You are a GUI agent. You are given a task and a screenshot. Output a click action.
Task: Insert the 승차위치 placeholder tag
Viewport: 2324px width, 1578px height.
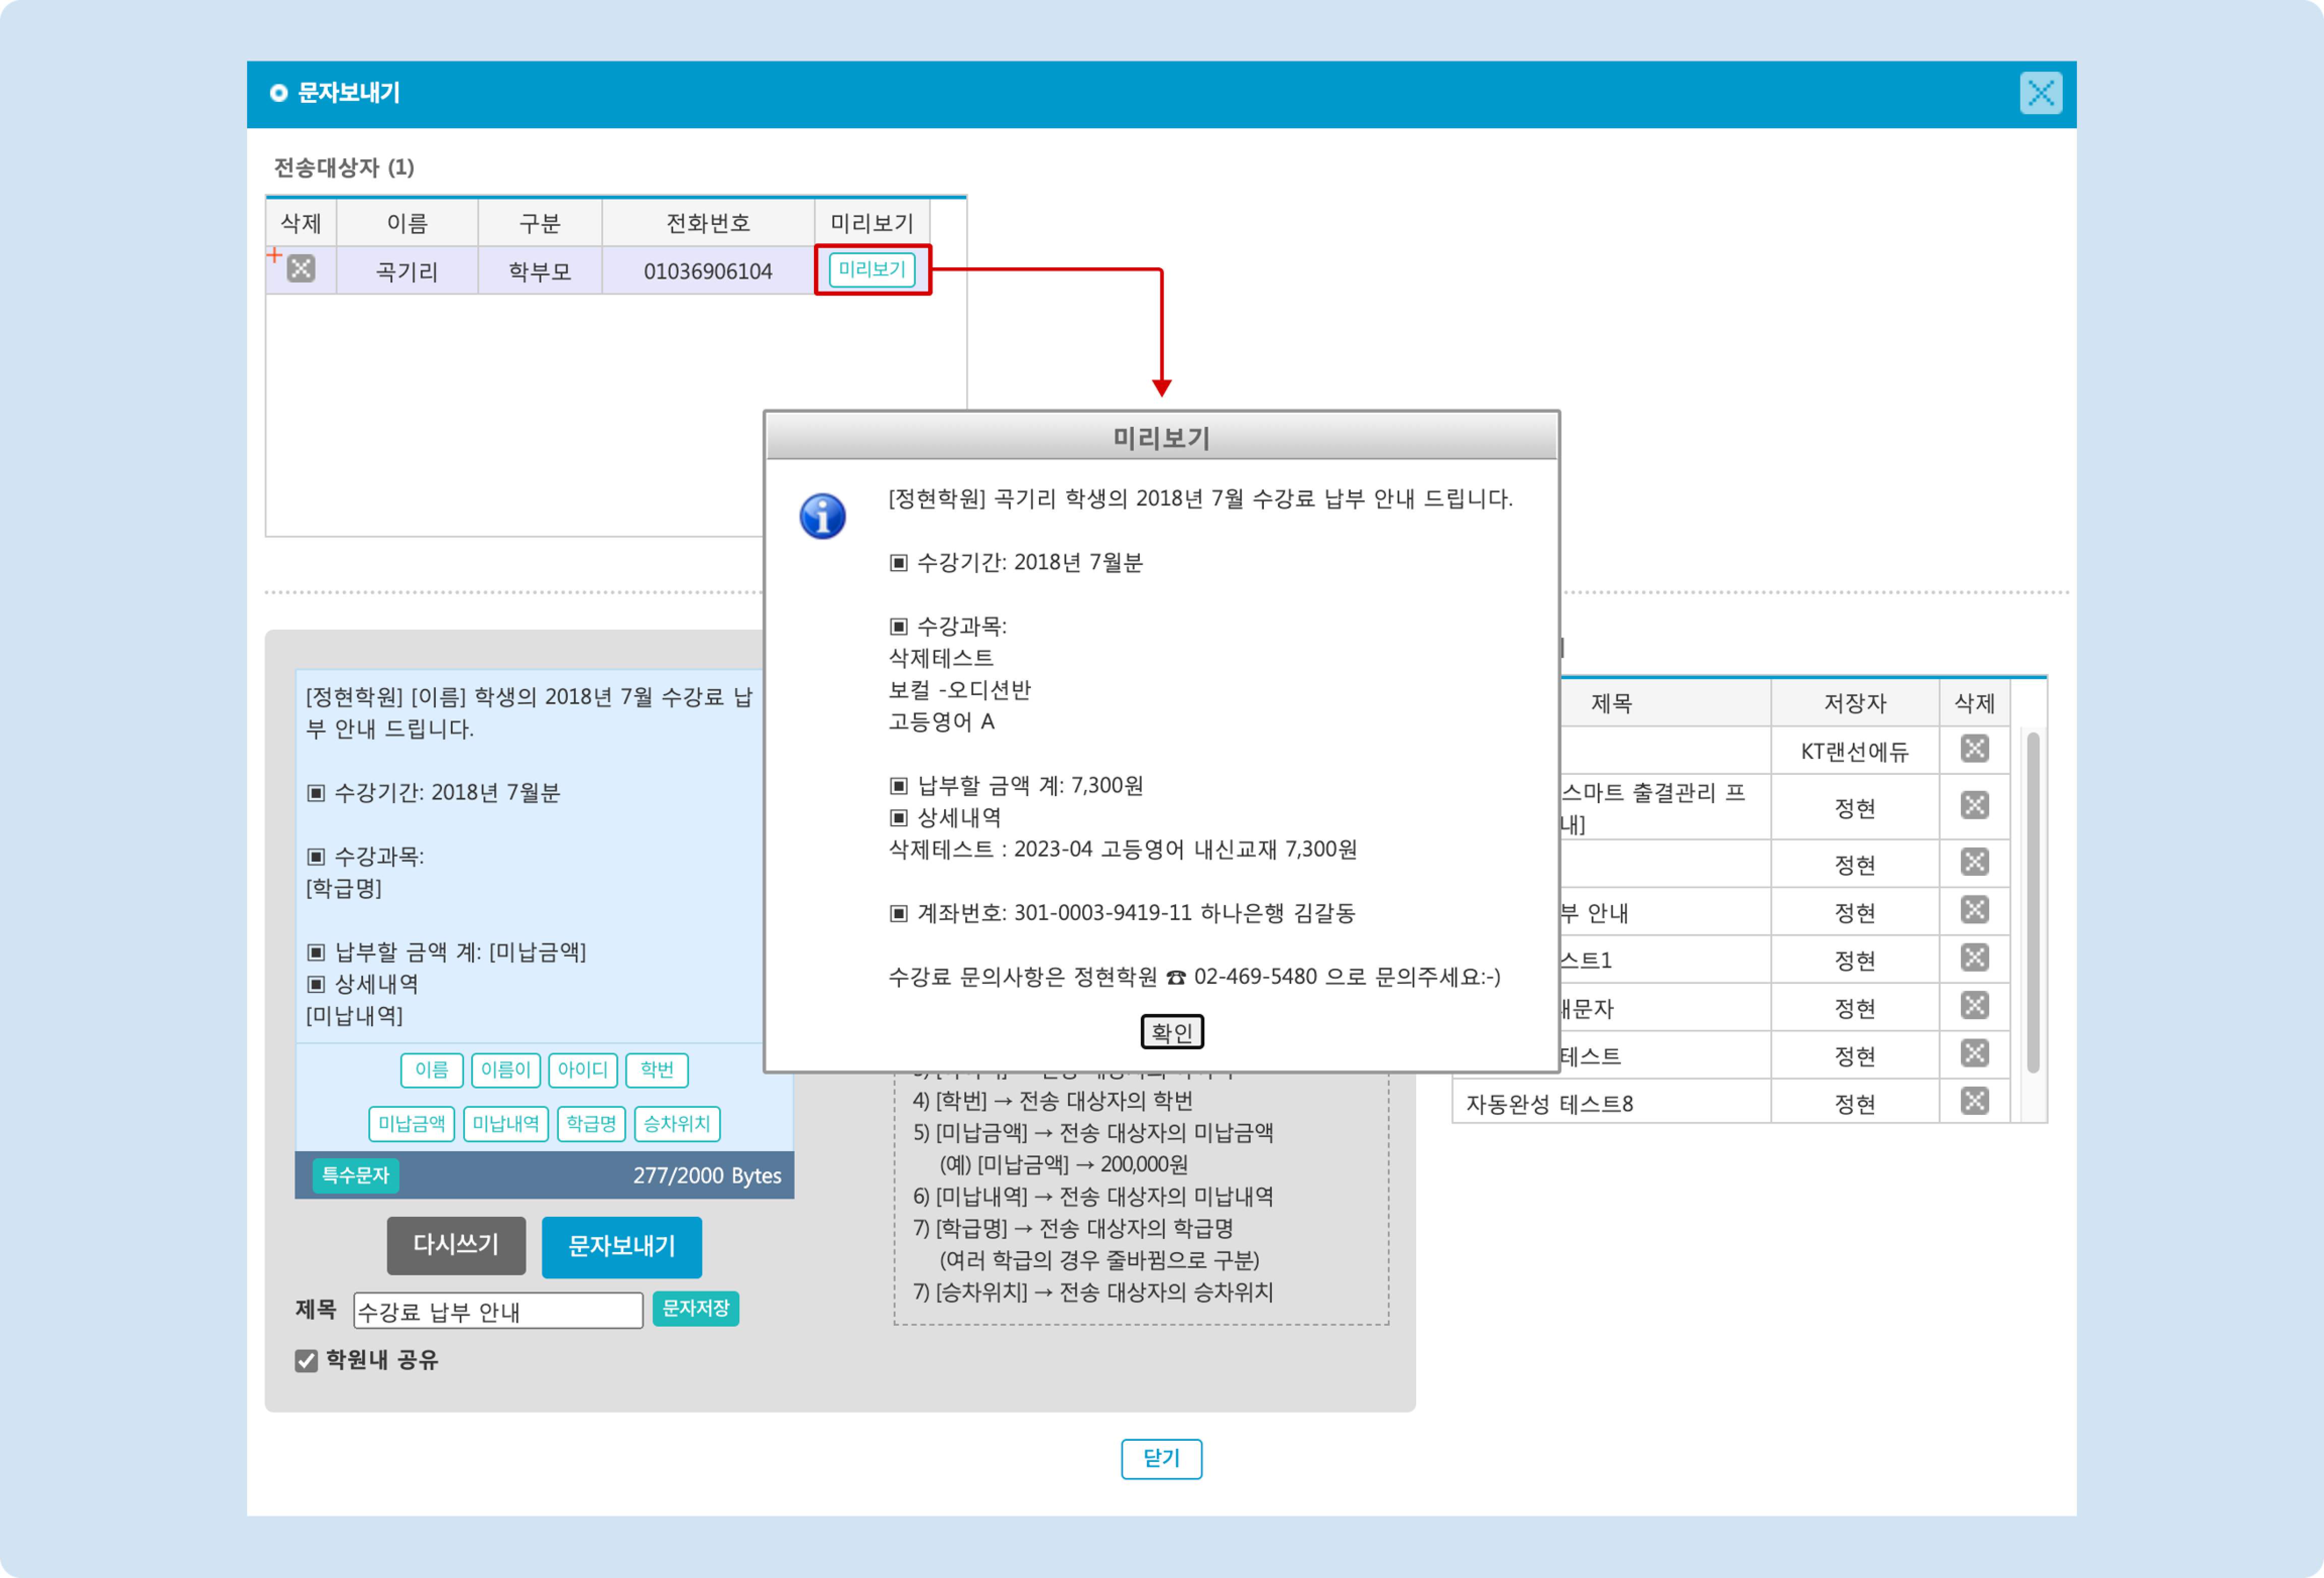tap(677, 1124)
